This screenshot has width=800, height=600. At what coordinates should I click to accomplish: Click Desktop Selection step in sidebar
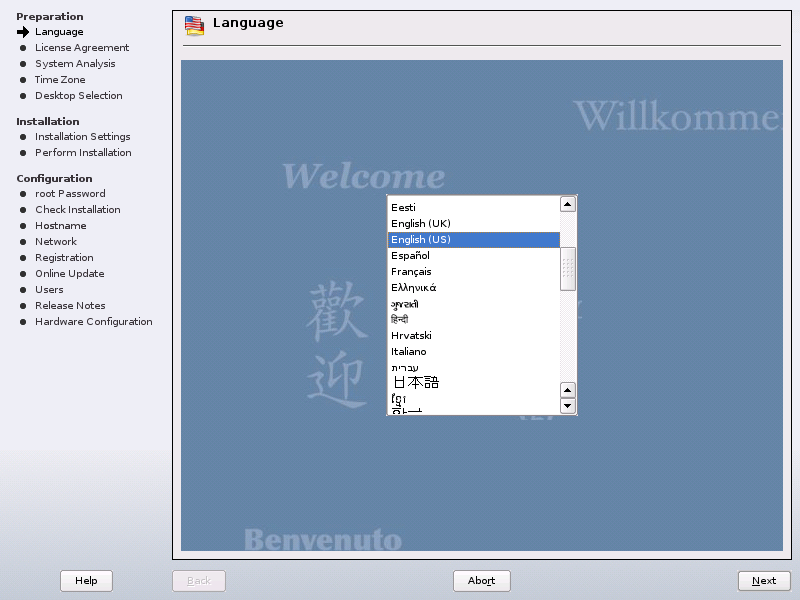(x=79, y=96)
